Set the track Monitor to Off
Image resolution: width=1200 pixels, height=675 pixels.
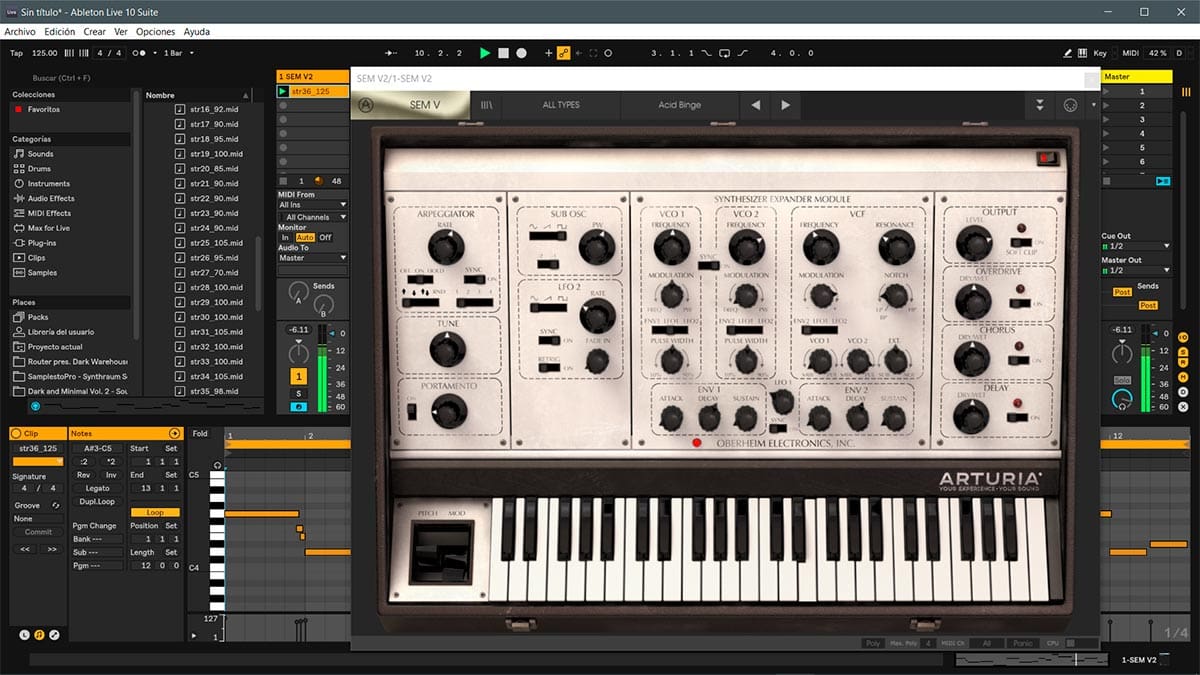[x=325, y=237]
